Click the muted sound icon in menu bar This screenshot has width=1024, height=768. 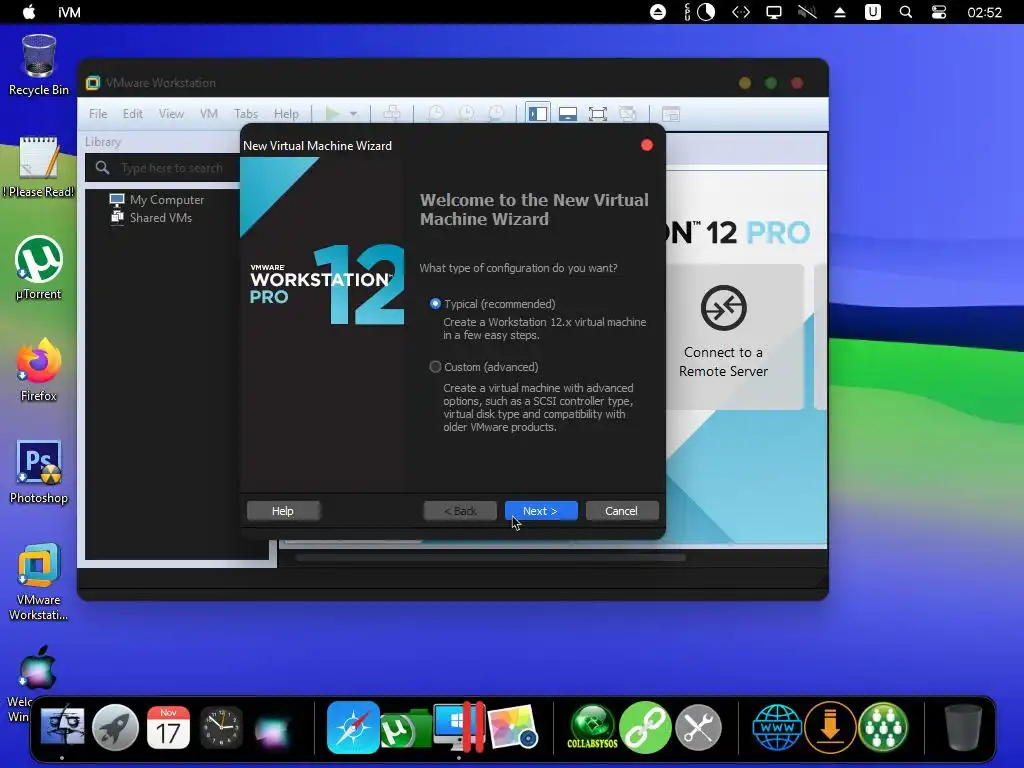click(807, 12)
